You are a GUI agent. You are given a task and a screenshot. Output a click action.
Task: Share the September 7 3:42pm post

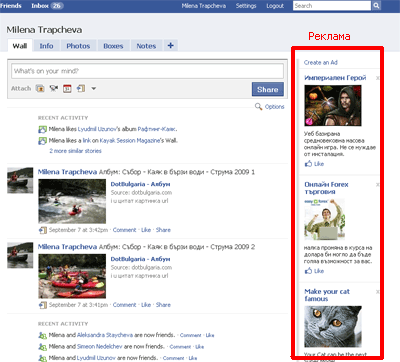[163, 230]
